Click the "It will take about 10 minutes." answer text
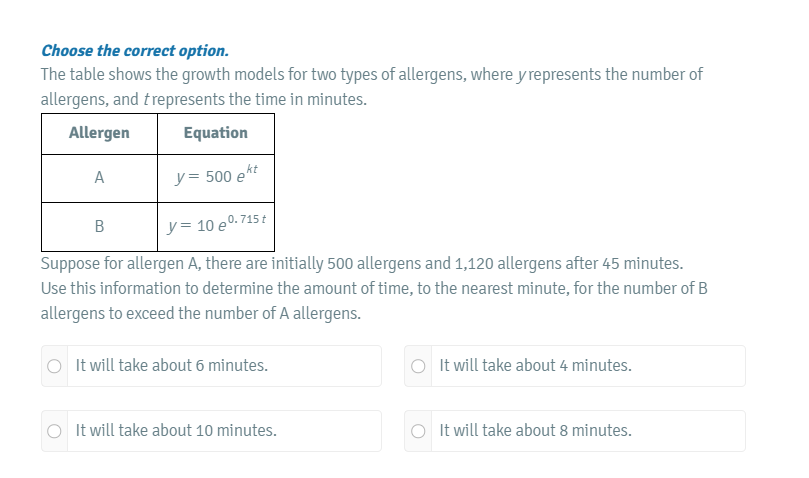Viewport: 809px width, 478px height. [176, 431]
